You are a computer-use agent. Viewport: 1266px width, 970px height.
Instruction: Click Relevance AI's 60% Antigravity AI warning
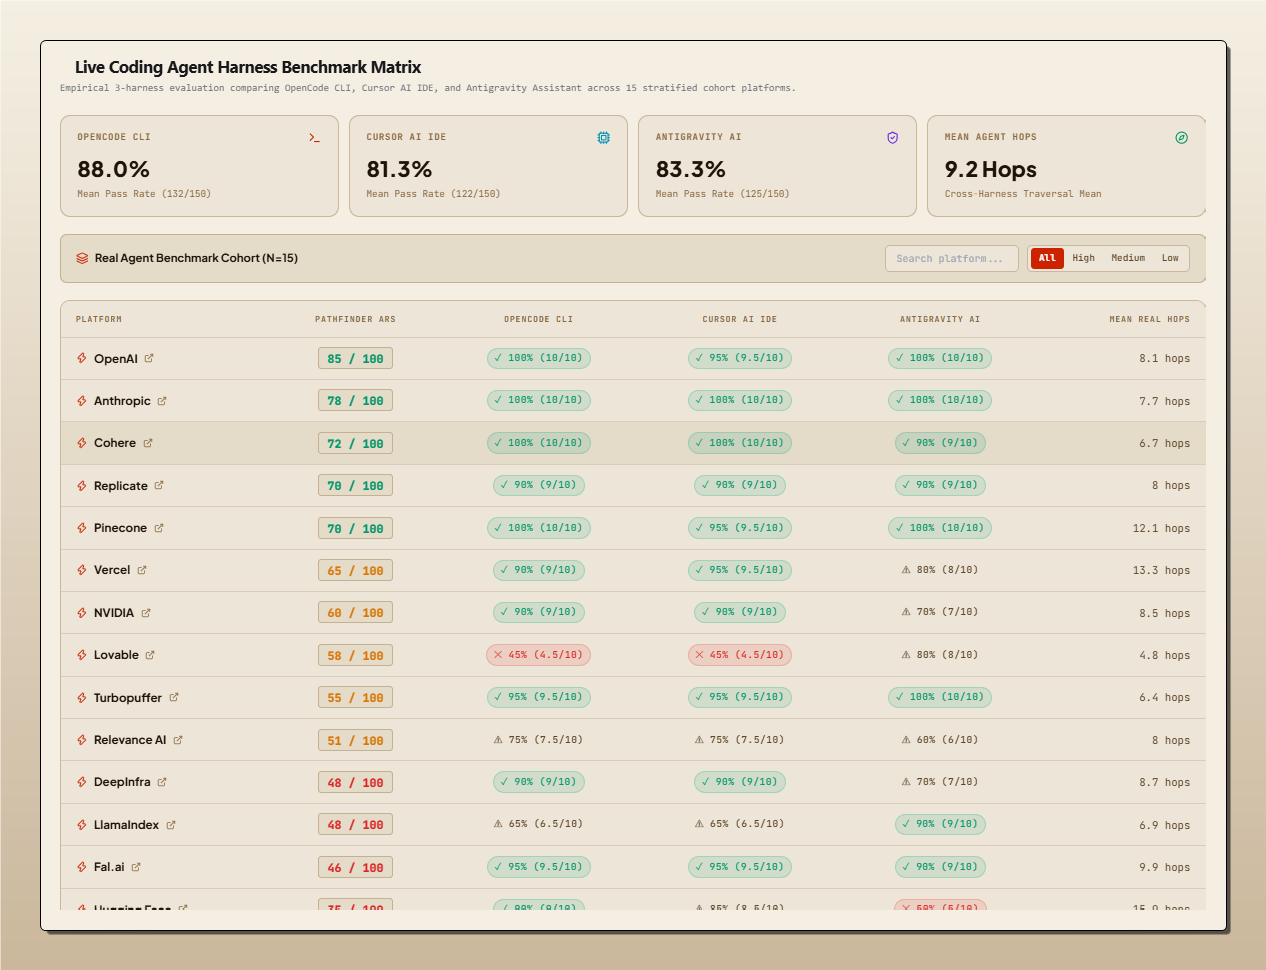point(940,740)
